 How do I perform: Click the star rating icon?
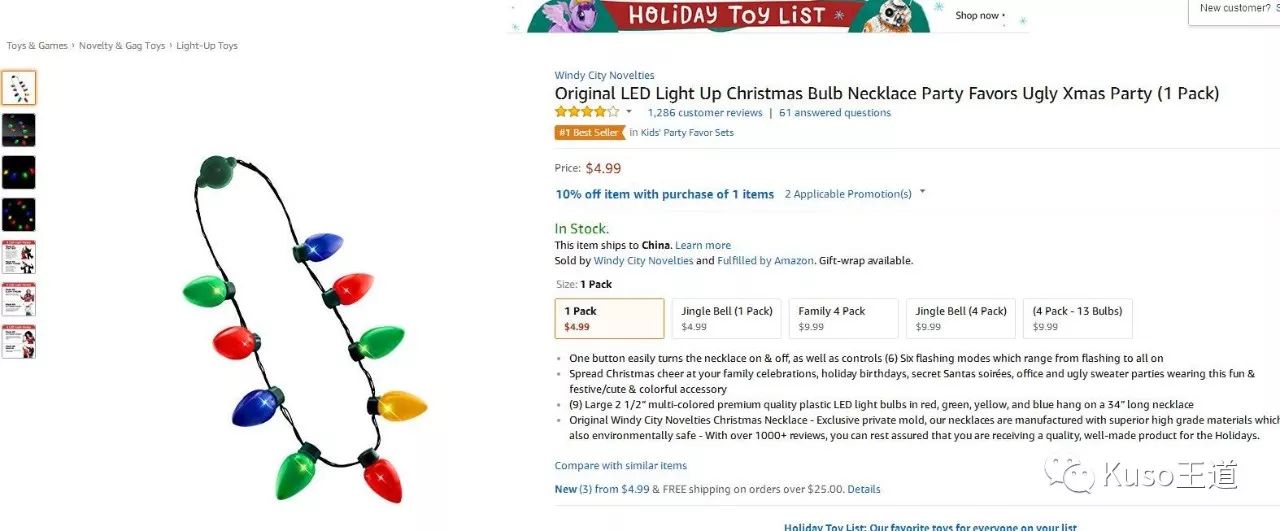[587, 112]
